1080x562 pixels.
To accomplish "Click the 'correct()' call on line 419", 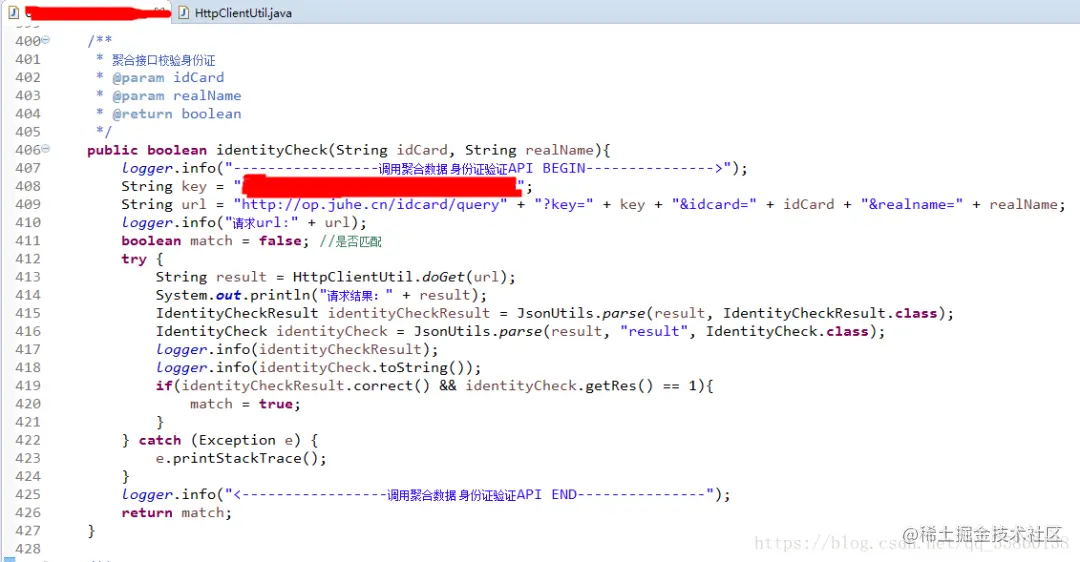I will 392,386.
